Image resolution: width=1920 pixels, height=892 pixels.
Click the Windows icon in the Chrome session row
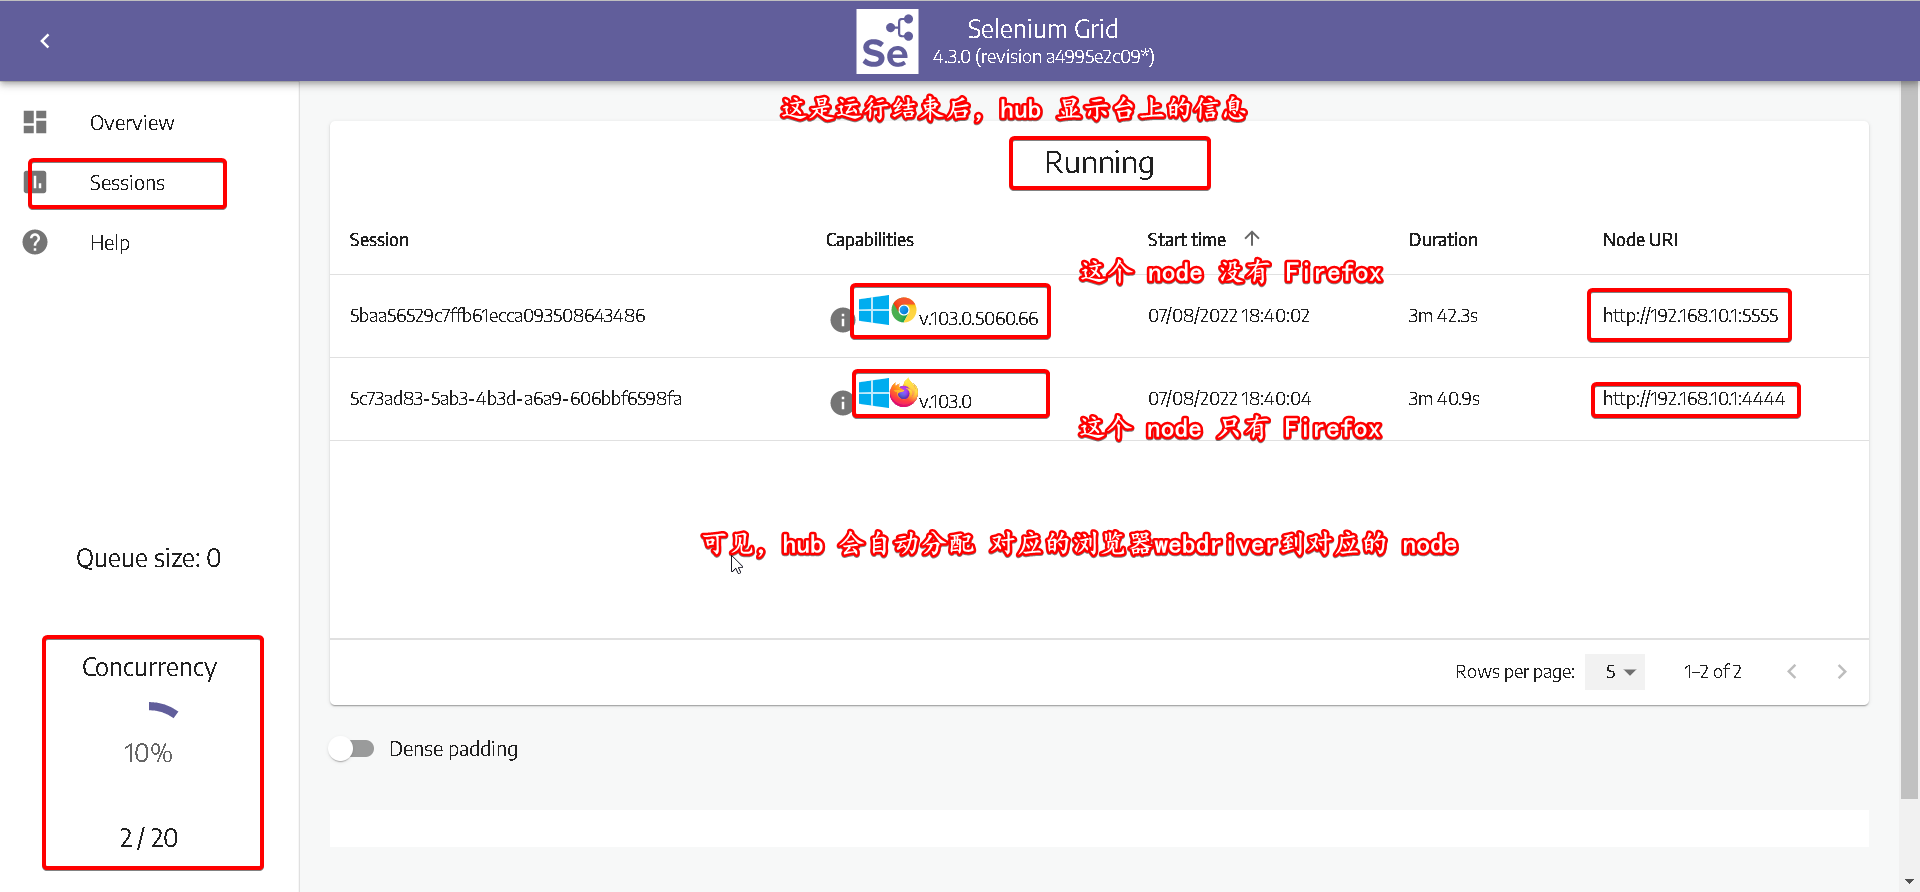coord(874,311)
